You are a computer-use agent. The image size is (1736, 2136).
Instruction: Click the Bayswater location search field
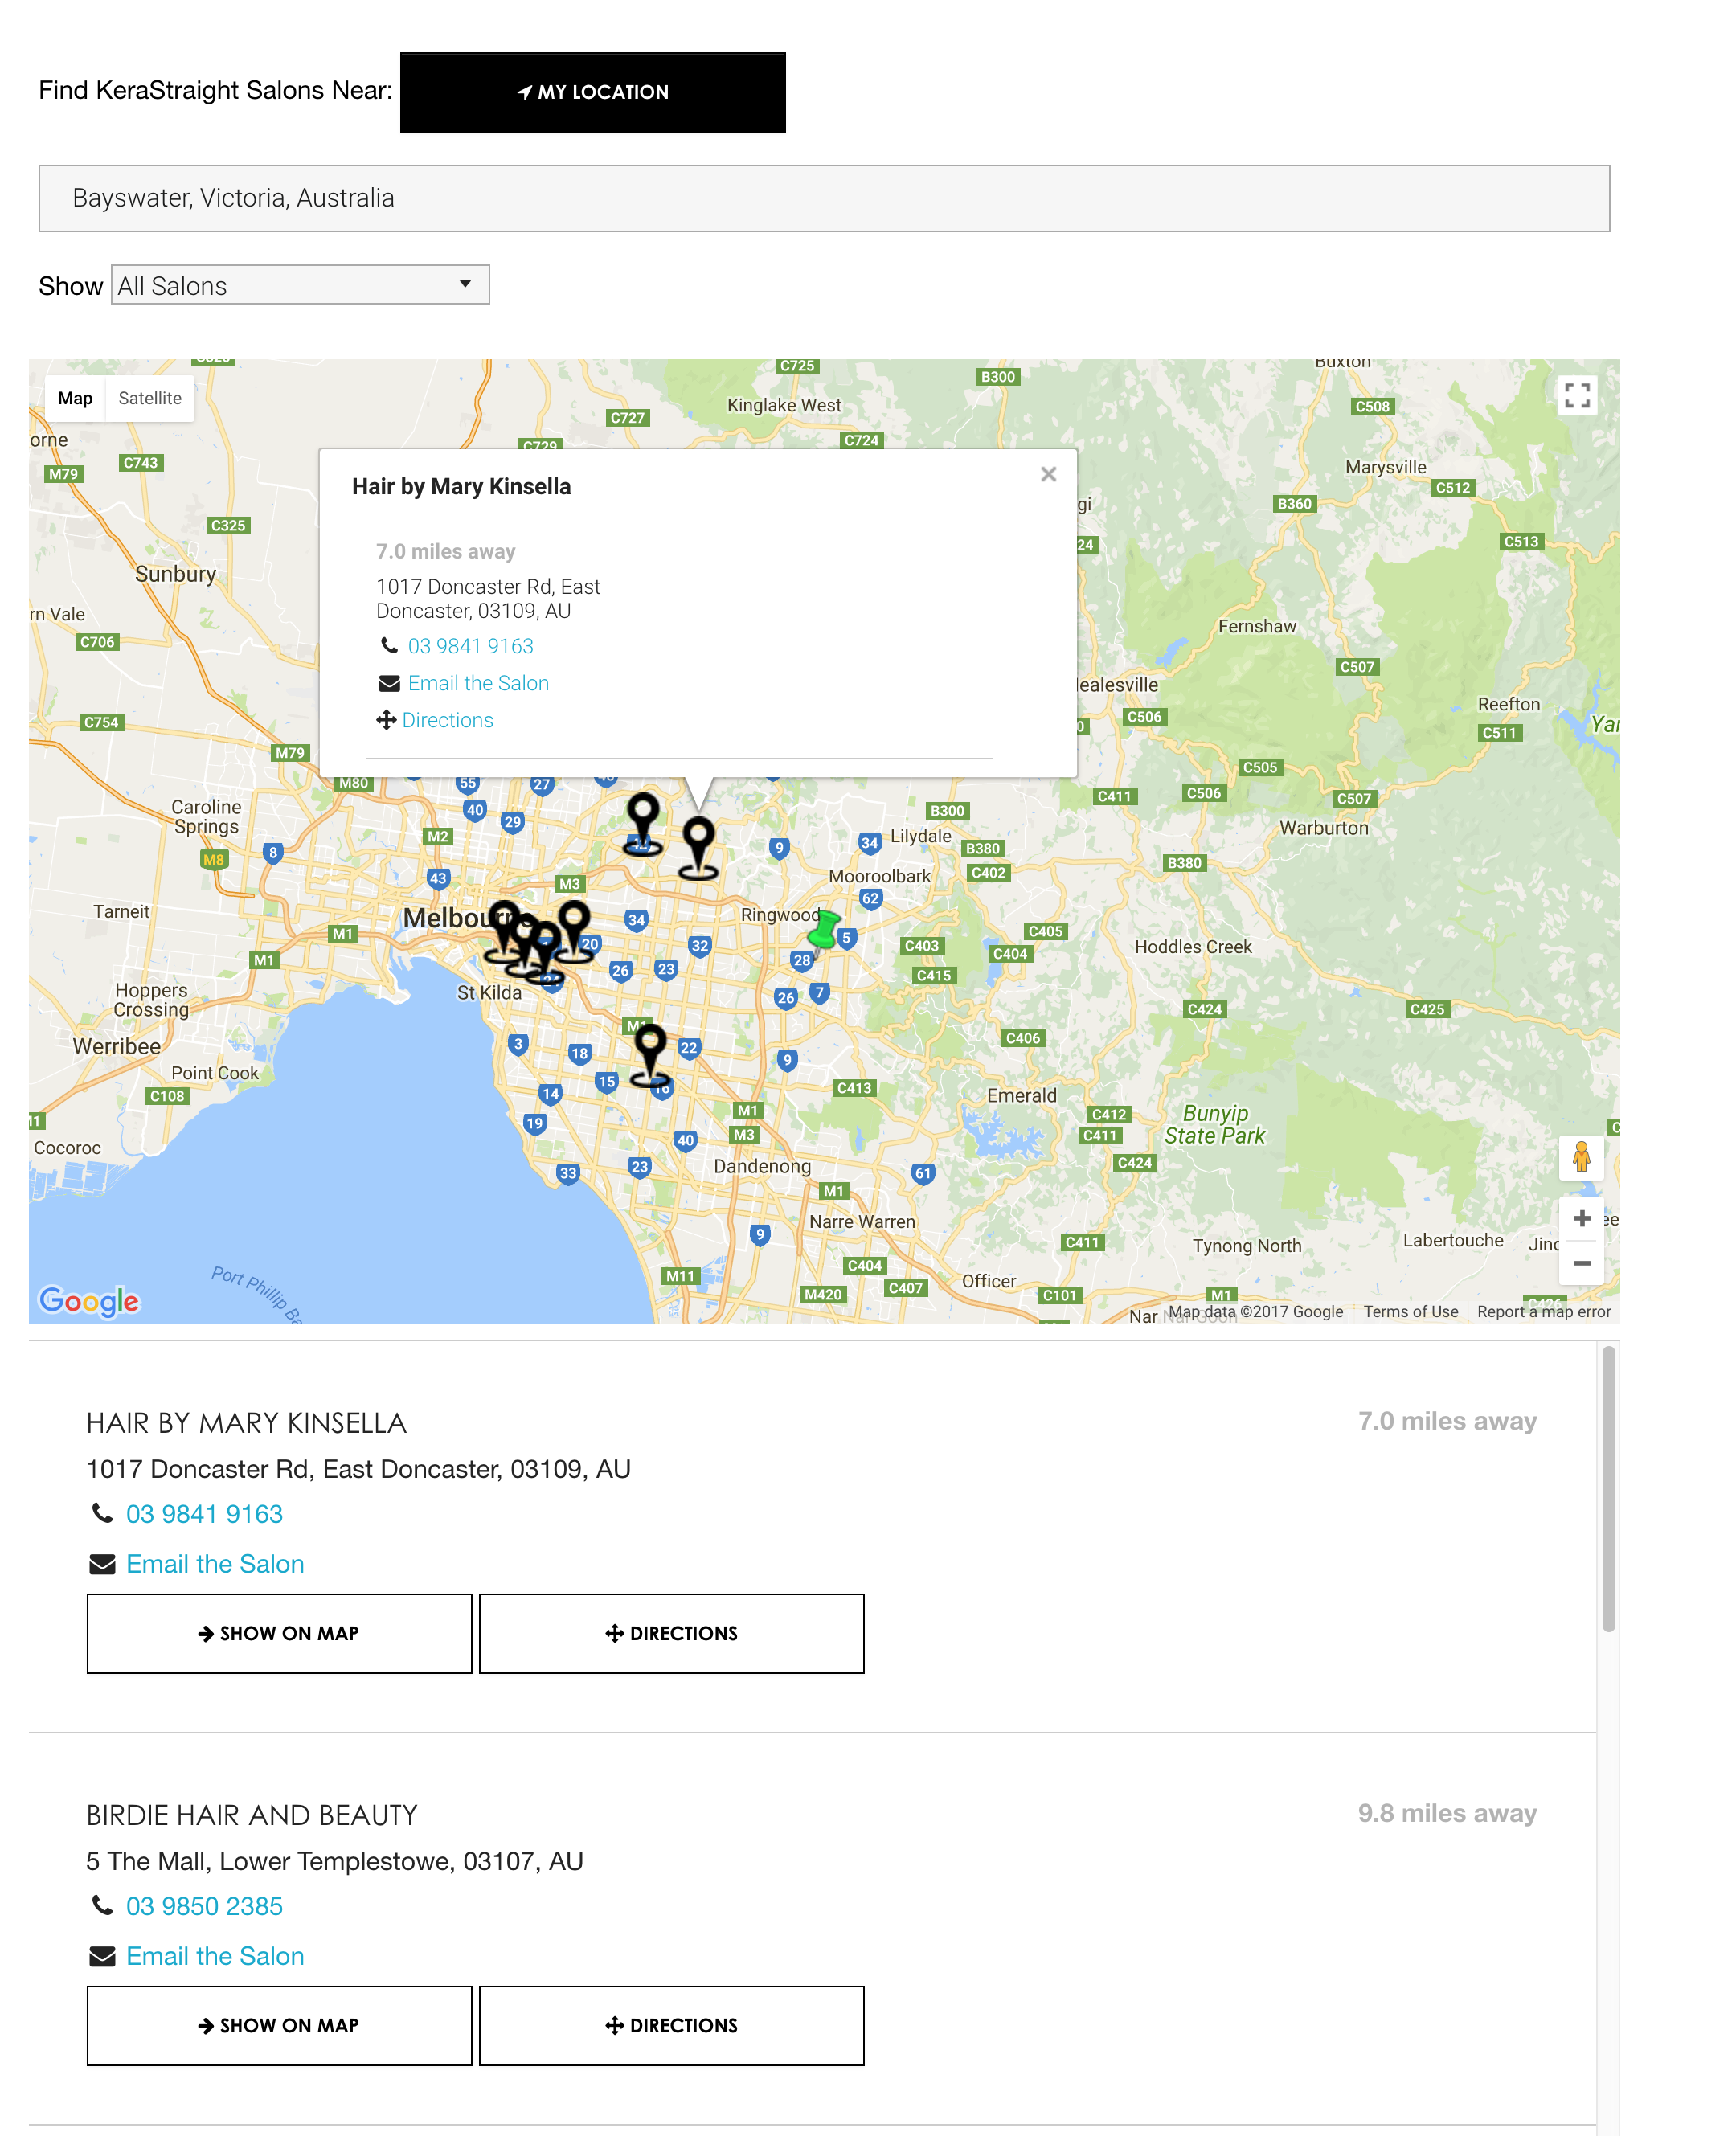[824, 198]
